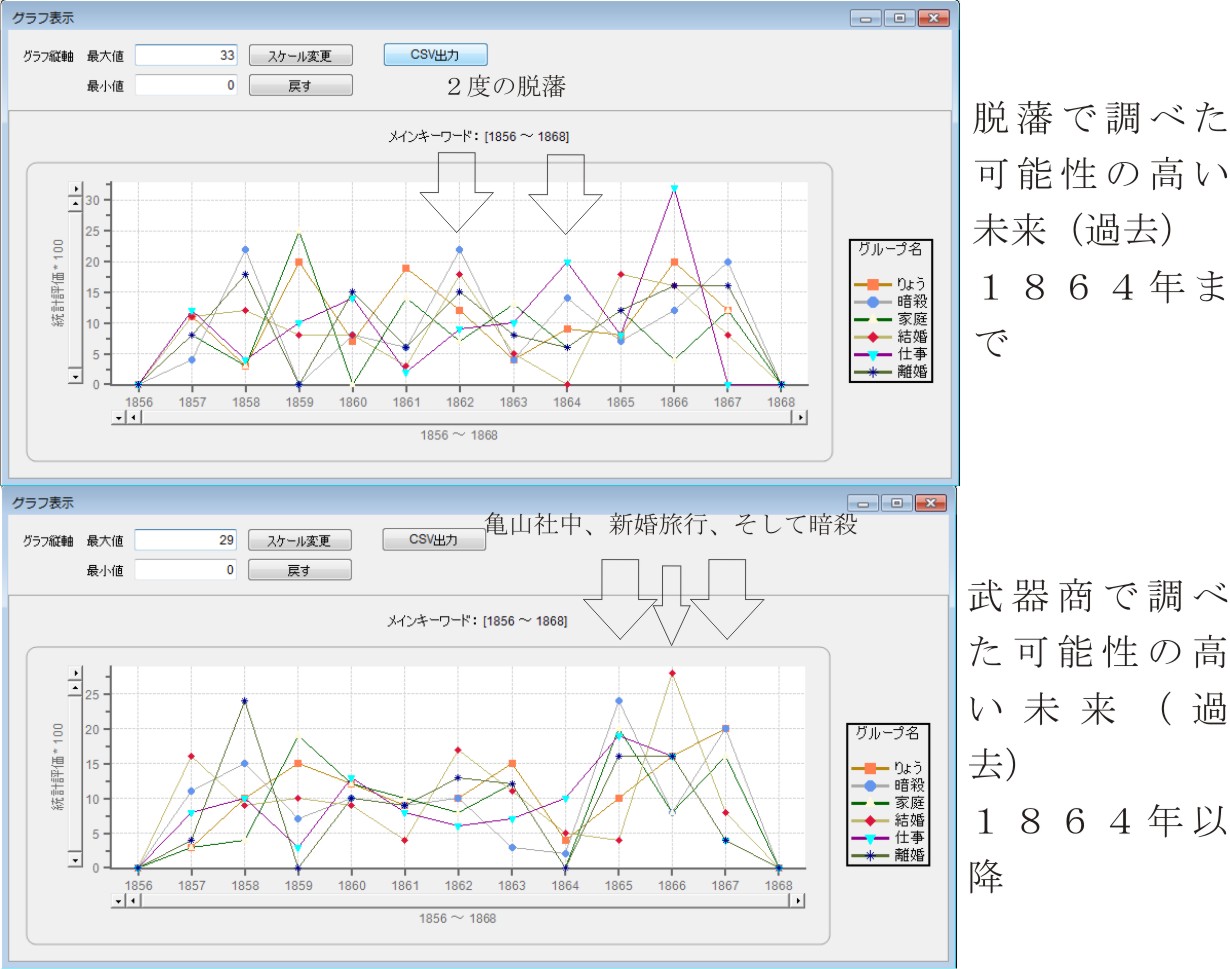Click down arrow on top chart's vertical scrollbar
1230x969 pixels.
click(75, 376)
